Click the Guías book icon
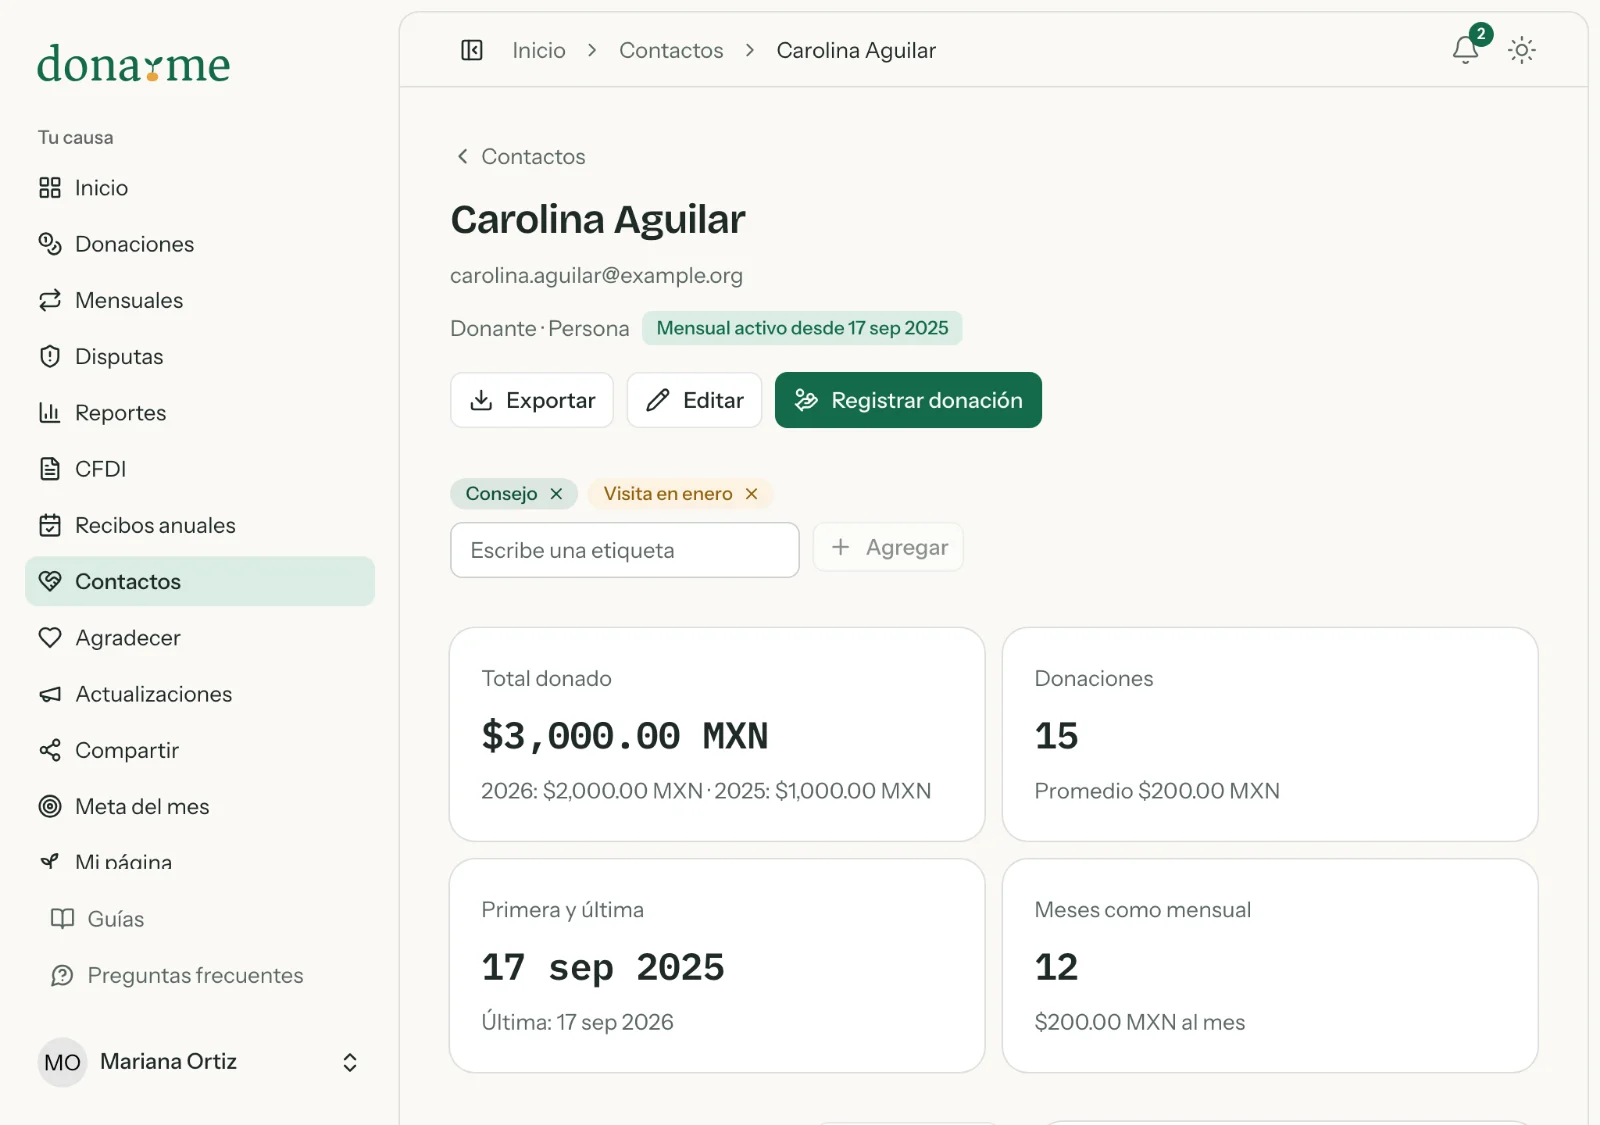Screen dimensions: 1600x1125 point(62,918)
